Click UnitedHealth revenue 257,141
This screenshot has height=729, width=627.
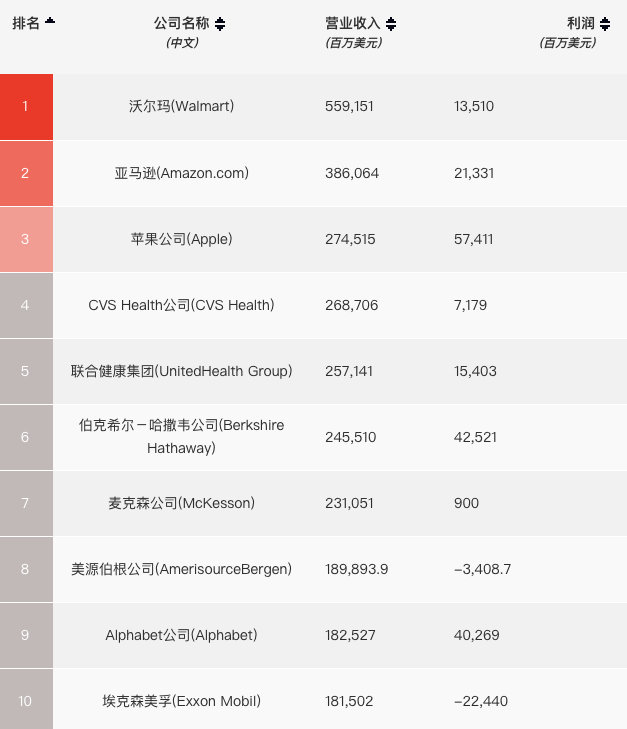(349, 371)
